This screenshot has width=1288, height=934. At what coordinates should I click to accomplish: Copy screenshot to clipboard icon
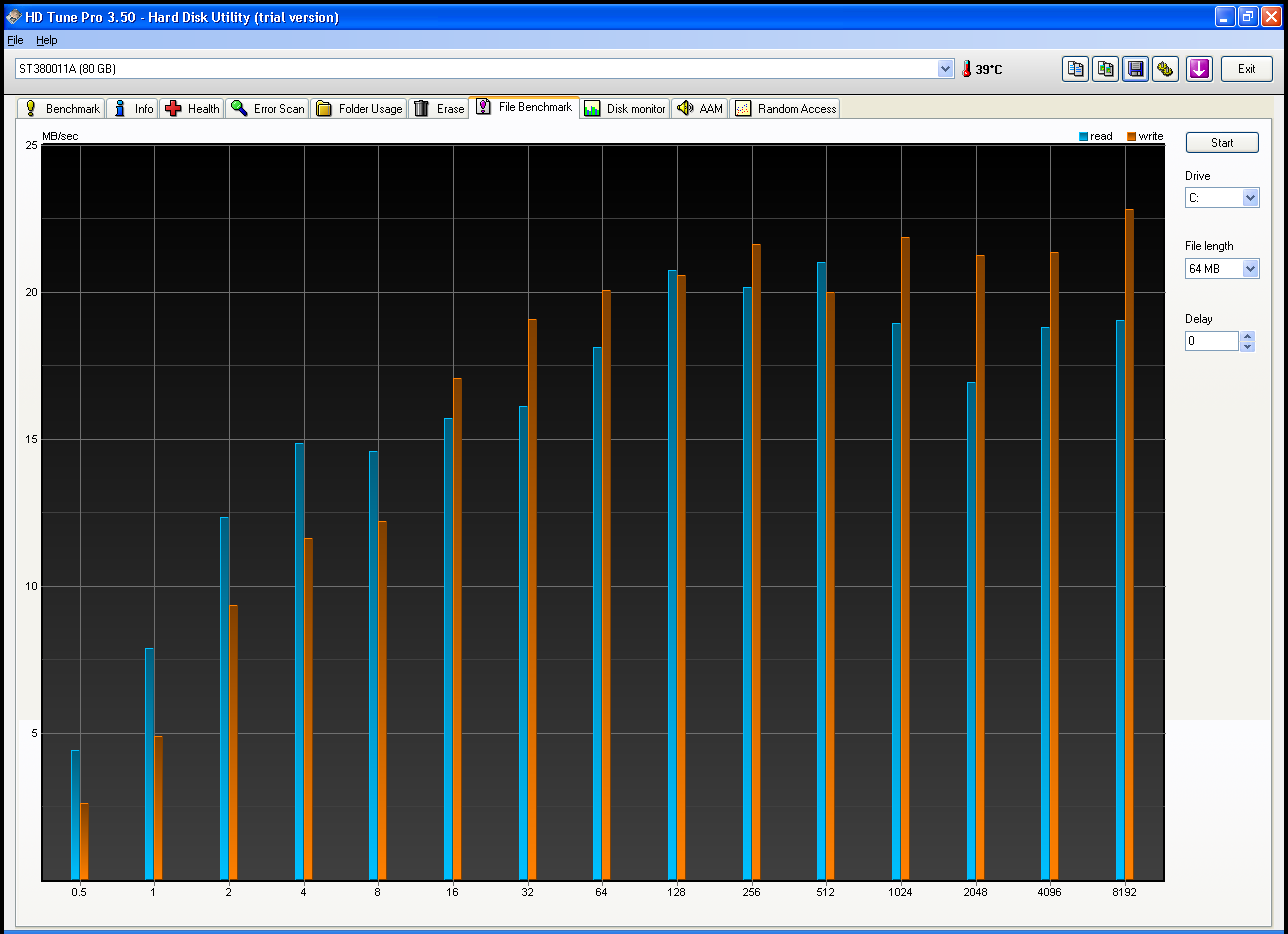(1105, 69)
